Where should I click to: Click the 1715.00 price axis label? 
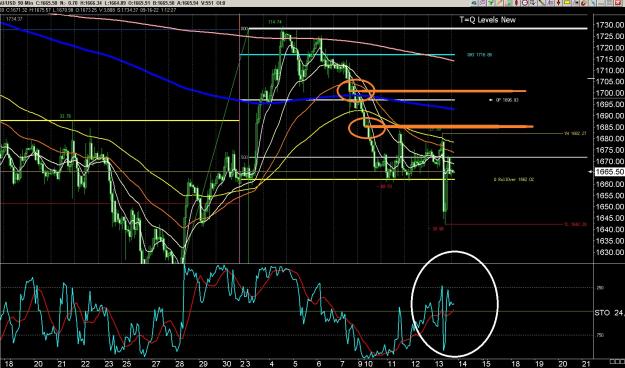point(609,59)
